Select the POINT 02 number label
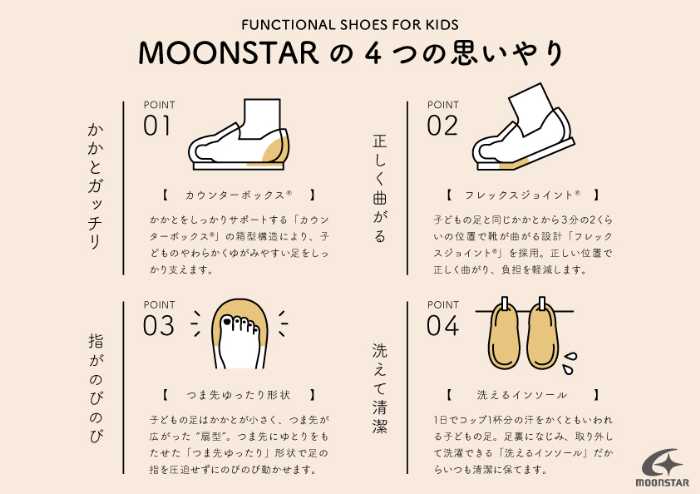Viewport: 700px width, 494px height. click(442, 119)
